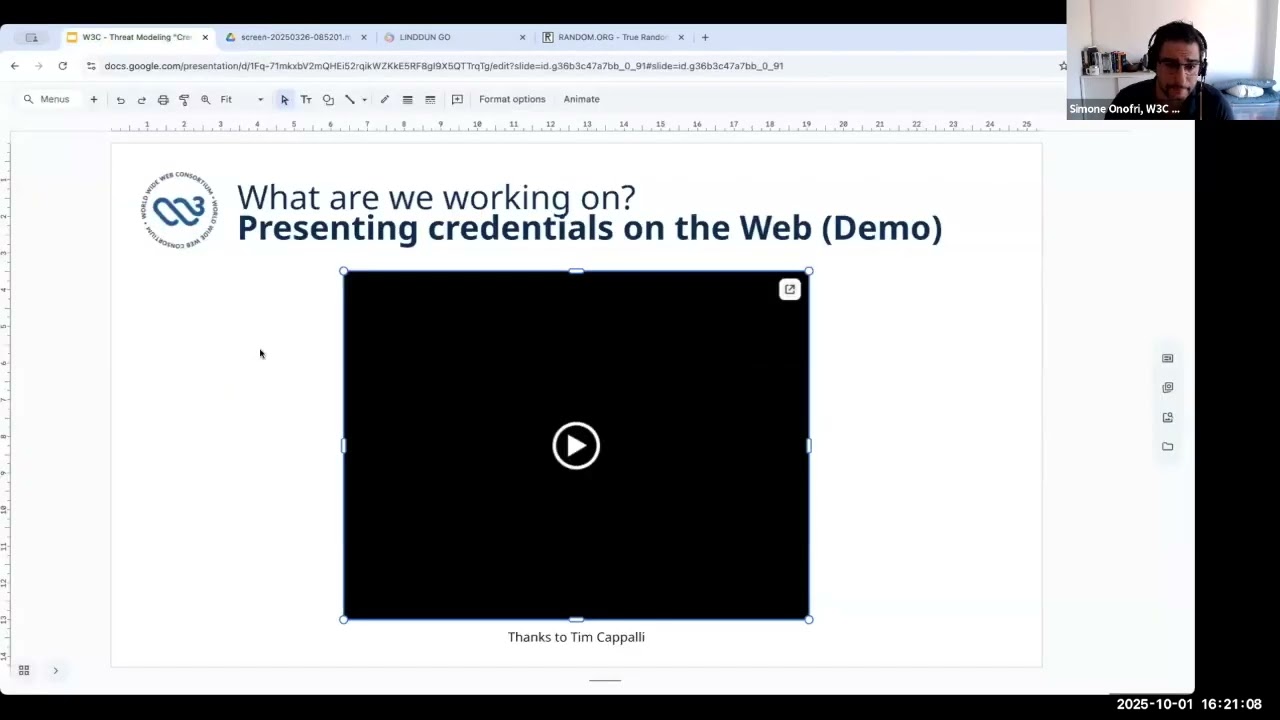This screenshot has width=1280, height=720.
Task: Search the Menus box
Action: coord(47,99)
